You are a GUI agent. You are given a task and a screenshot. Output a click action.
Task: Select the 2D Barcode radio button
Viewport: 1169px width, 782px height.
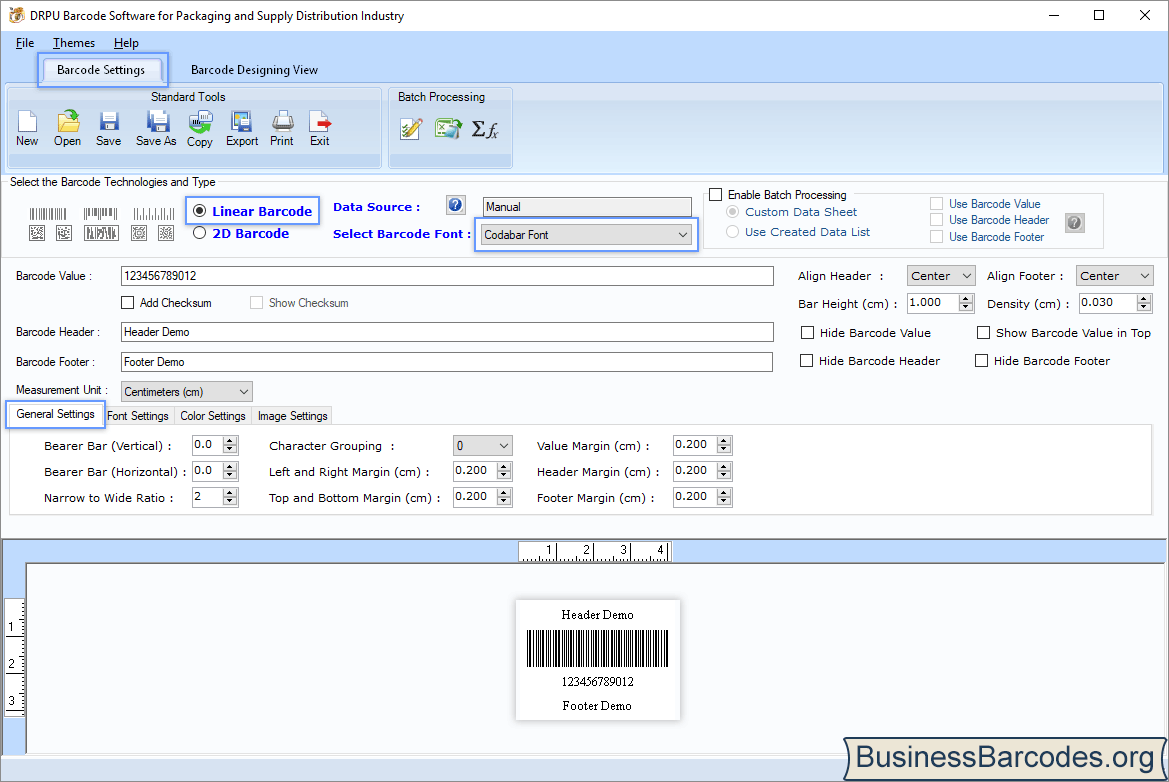coord(199,233)
